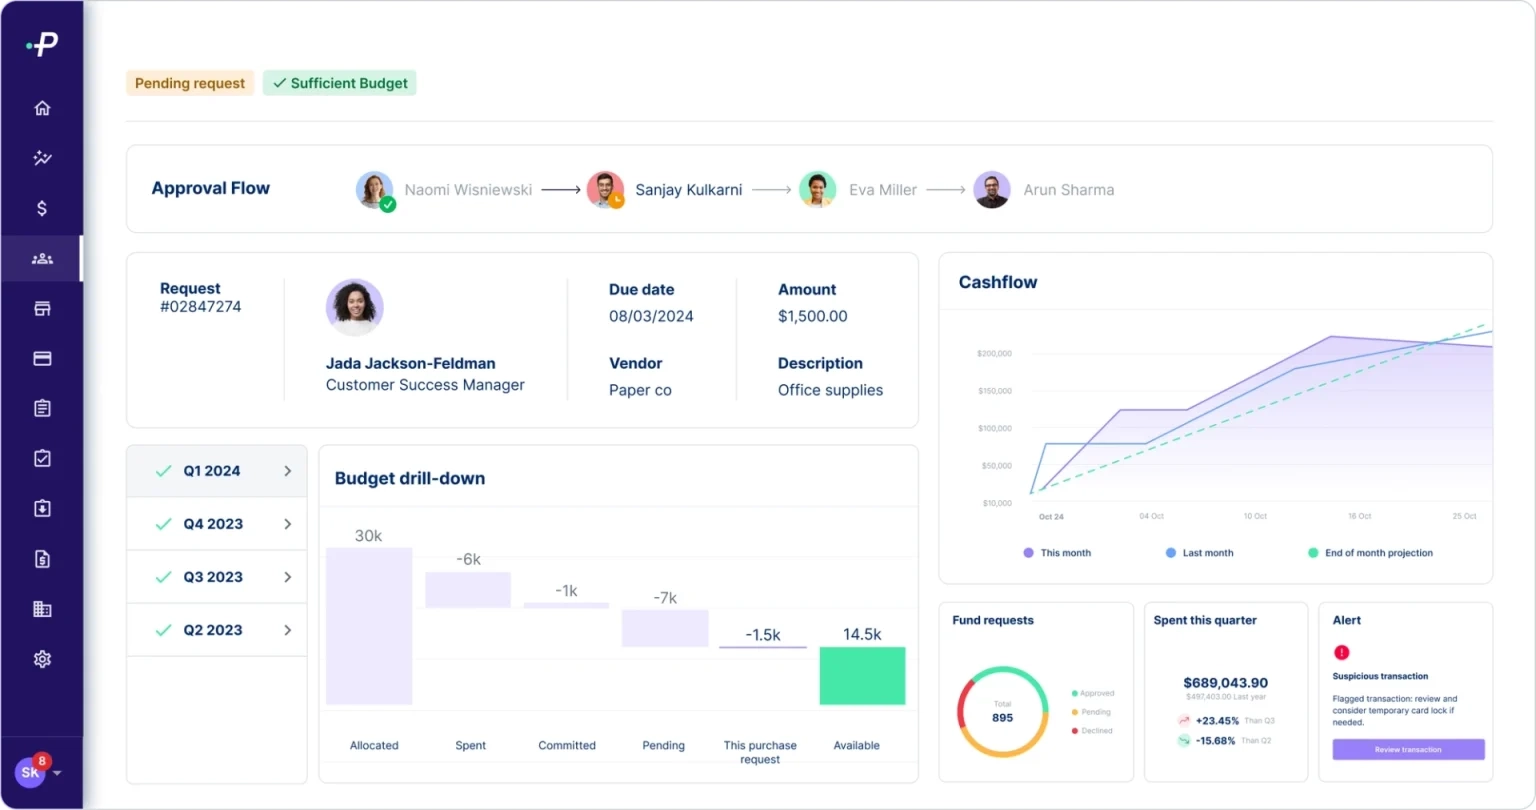Open the storefront vendors icon in sidebar

42,308
